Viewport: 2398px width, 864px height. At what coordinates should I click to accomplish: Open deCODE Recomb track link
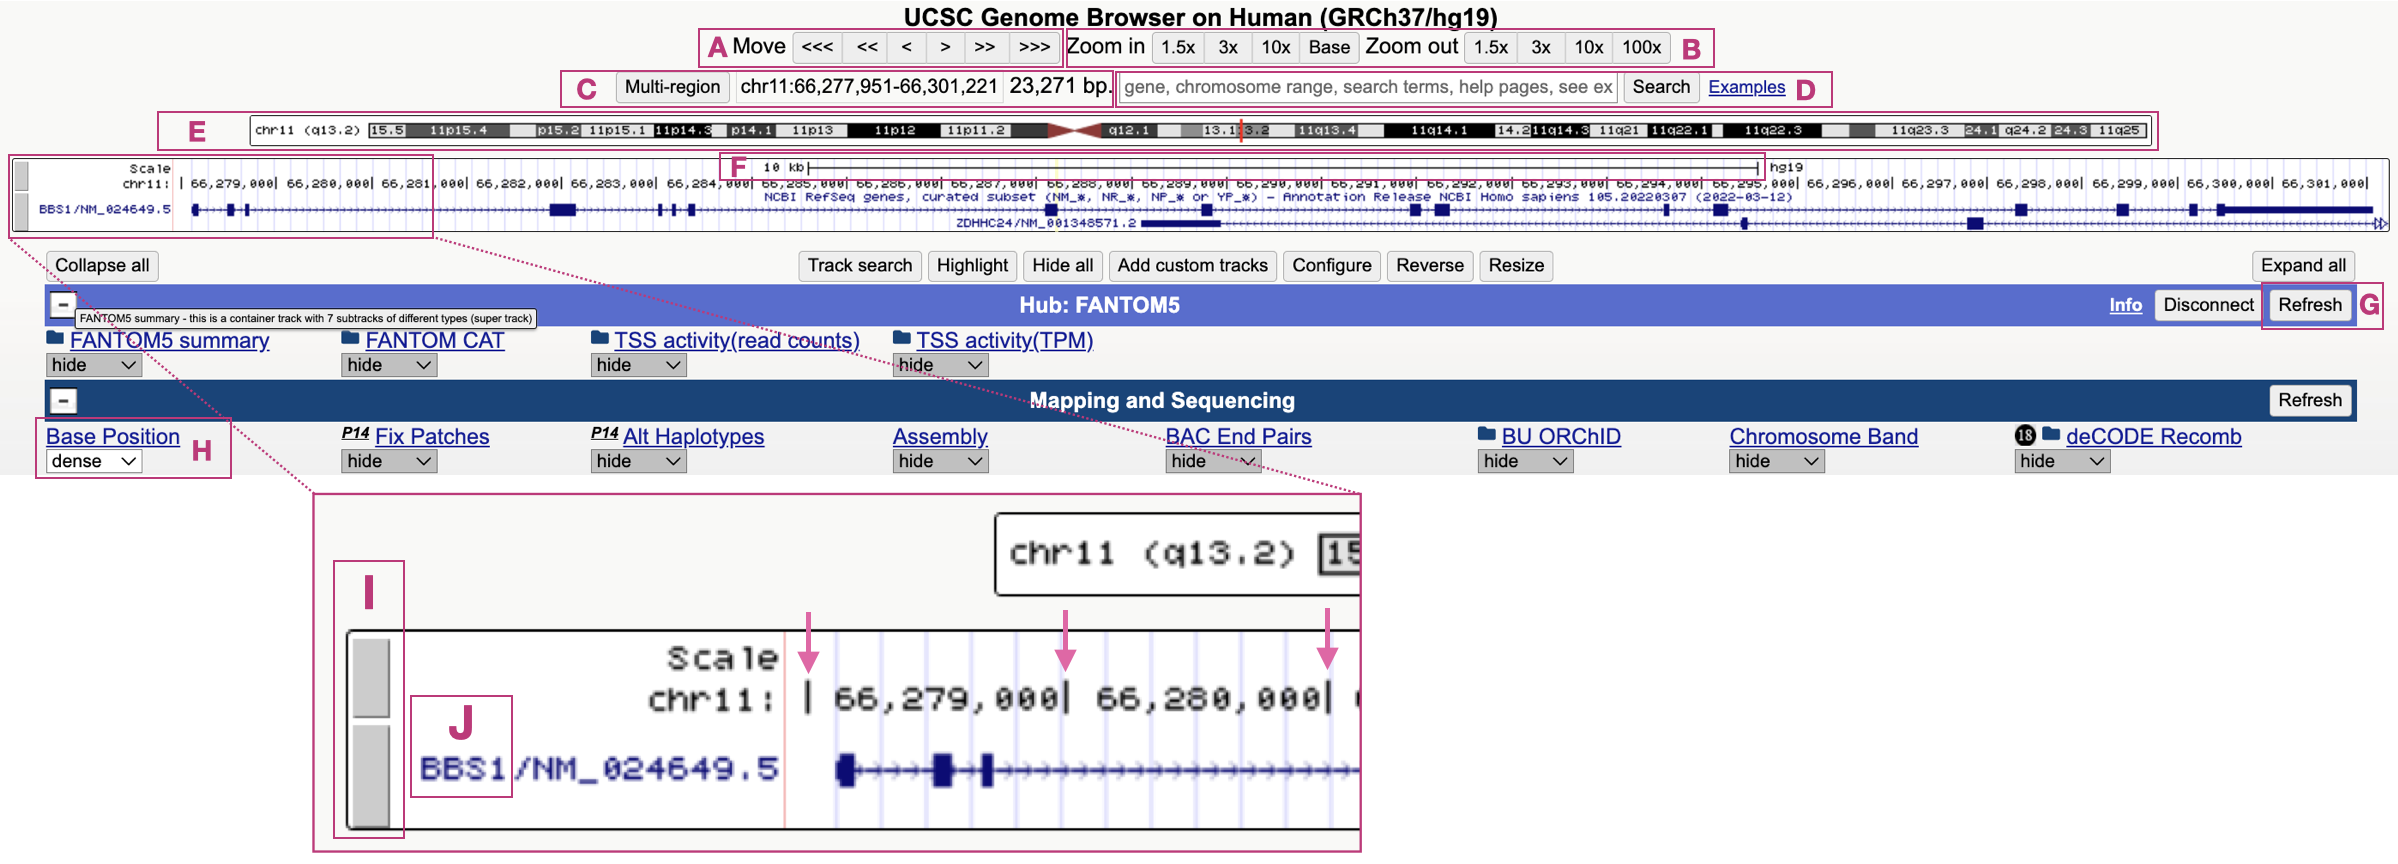pyautogui.click(x=2153, y=437)
